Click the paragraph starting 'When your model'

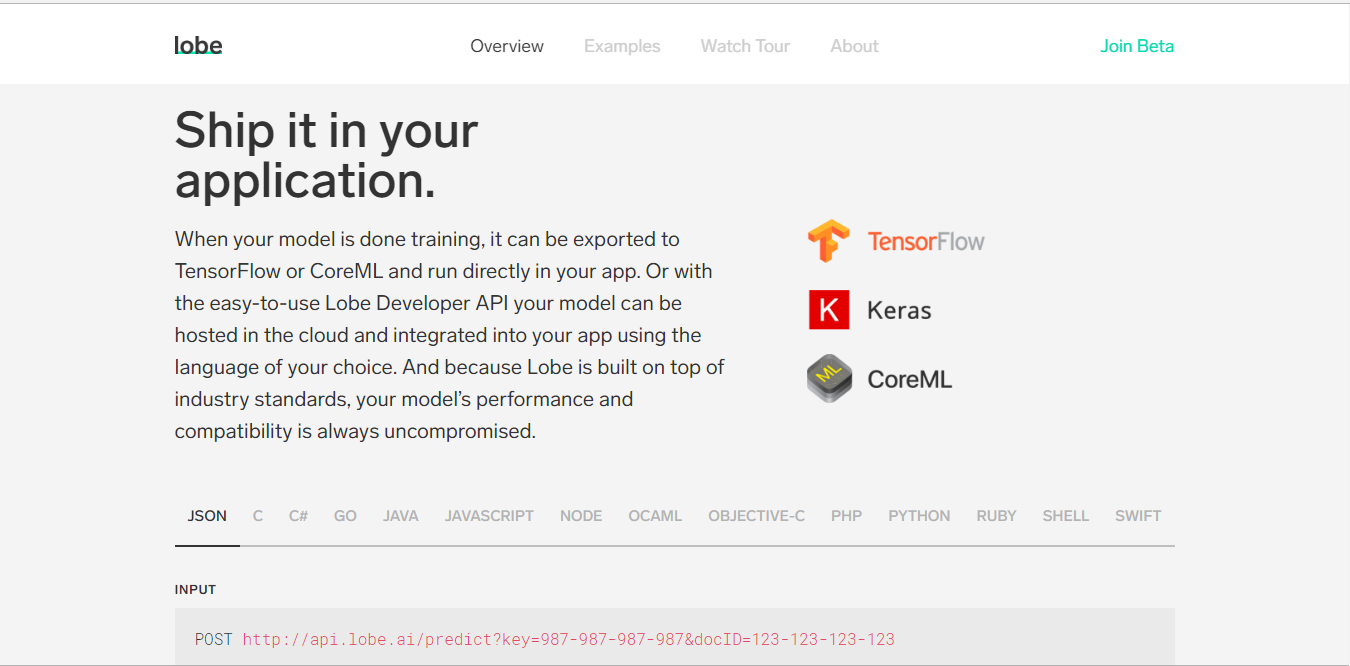(450, 335)
